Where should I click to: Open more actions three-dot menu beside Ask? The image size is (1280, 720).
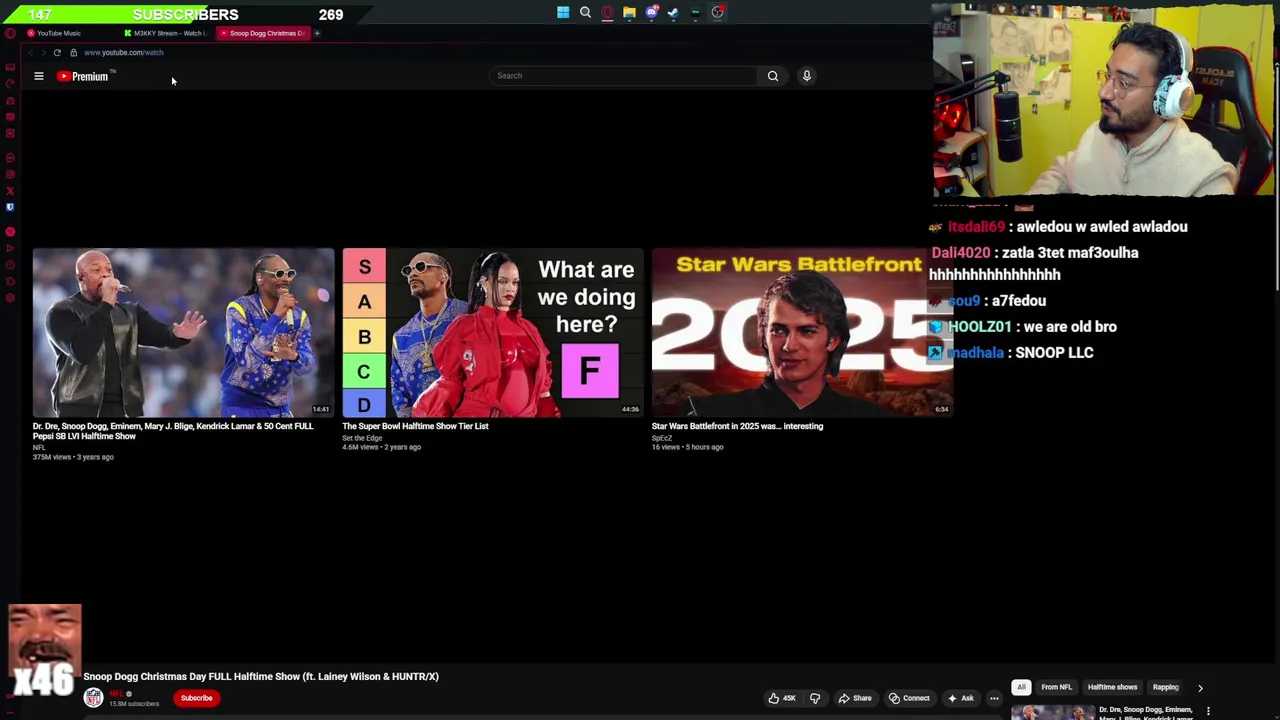pyautogui.click(x=994, y=698)
